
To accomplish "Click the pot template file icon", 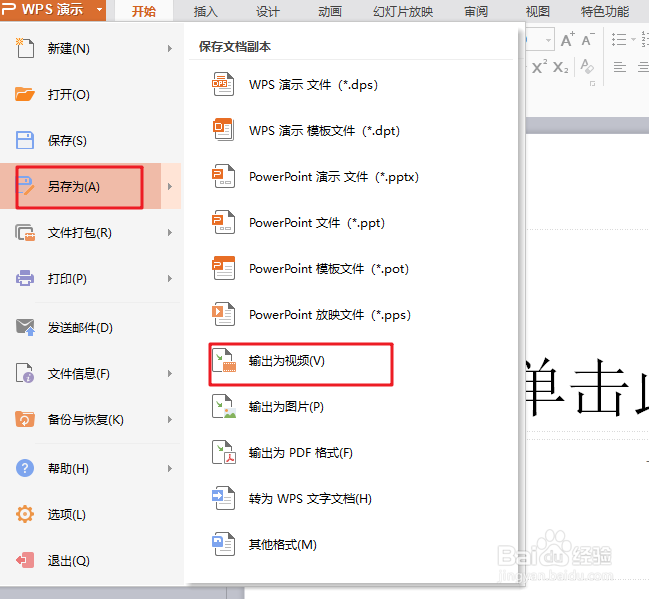I will coord(223,268).
